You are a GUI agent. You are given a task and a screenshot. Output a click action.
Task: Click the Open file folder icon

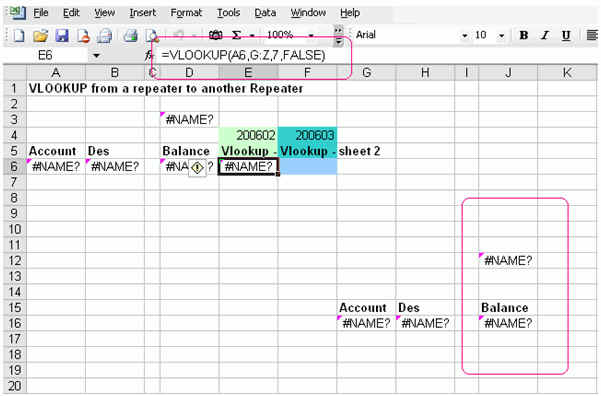tap(40, 36)
